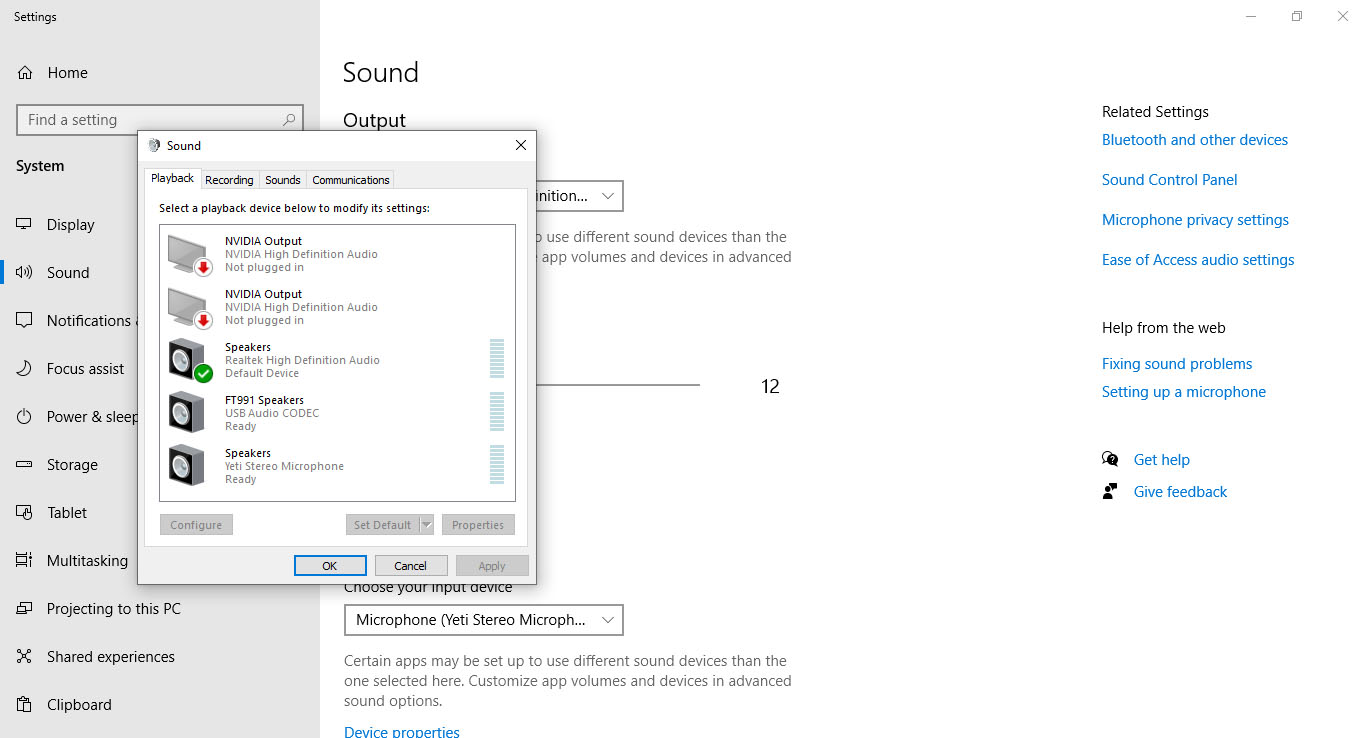This screenshot has height=738, width=1366.
Task: Click the Home icon in Settings sidebar
Action: pyautogui.click(x=25, y=73)
